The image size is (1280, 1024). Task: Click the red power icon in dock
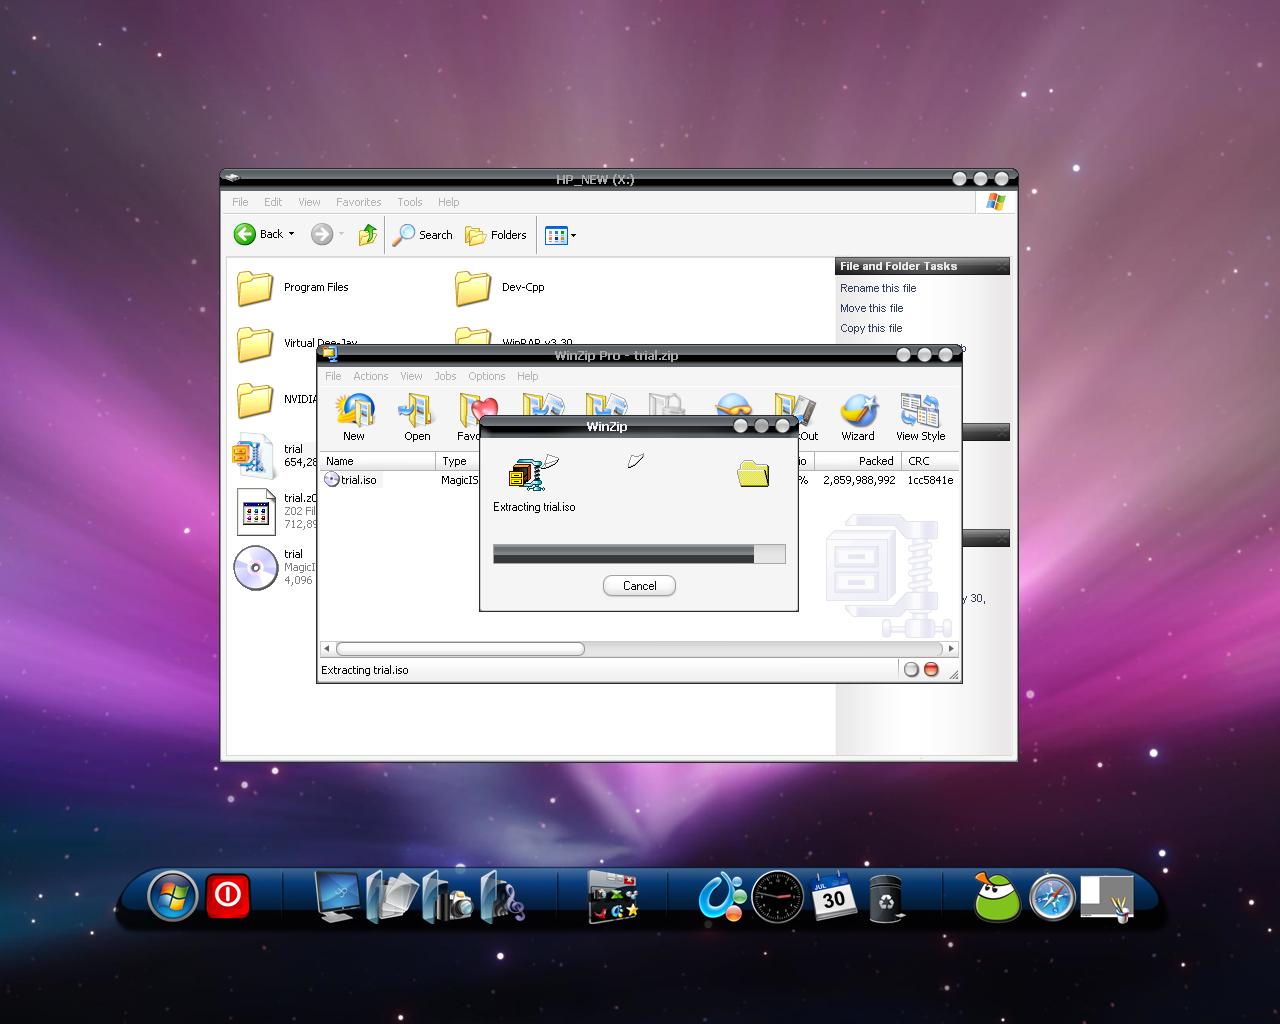[x=228, y=894]
